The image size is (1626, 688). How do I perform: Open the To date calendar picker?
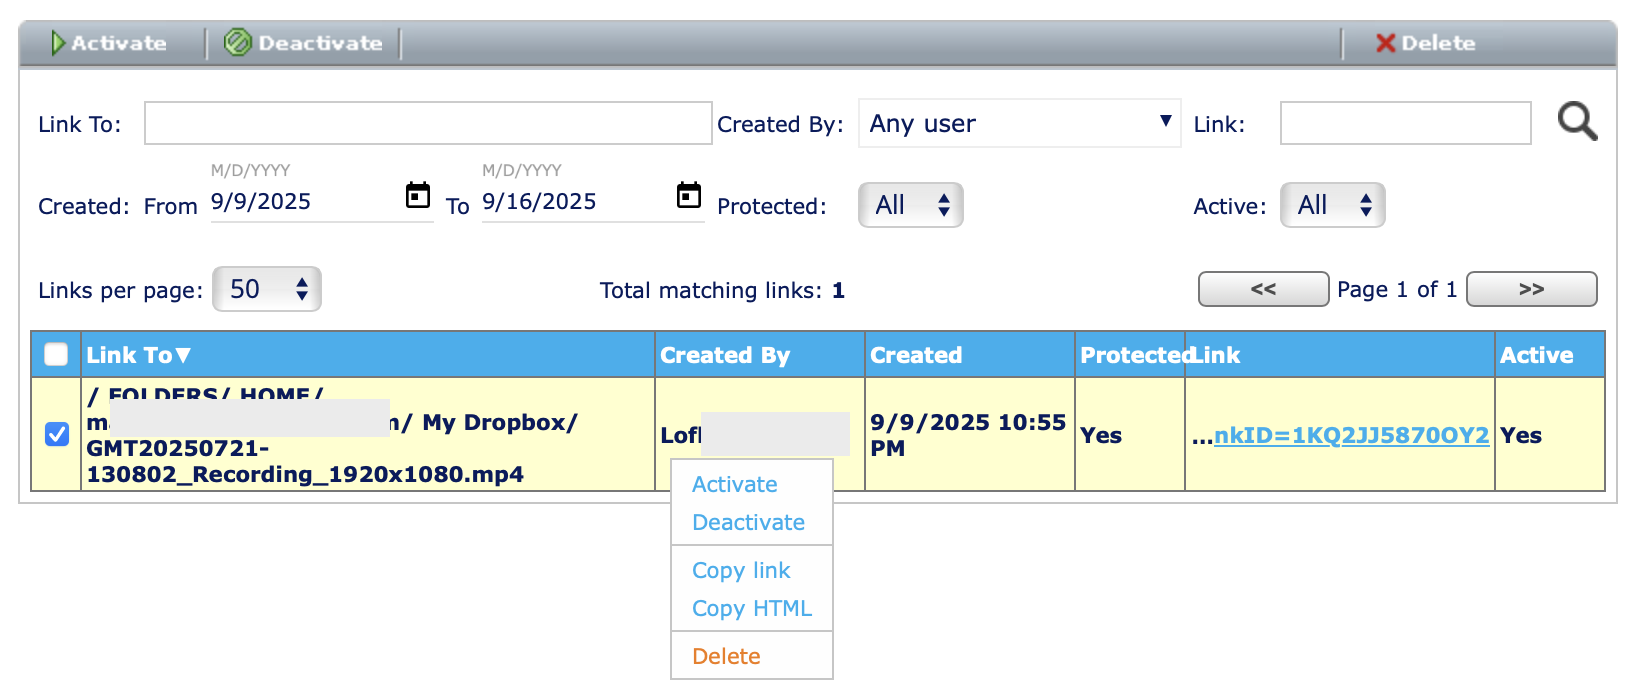[x=689, y=195]
